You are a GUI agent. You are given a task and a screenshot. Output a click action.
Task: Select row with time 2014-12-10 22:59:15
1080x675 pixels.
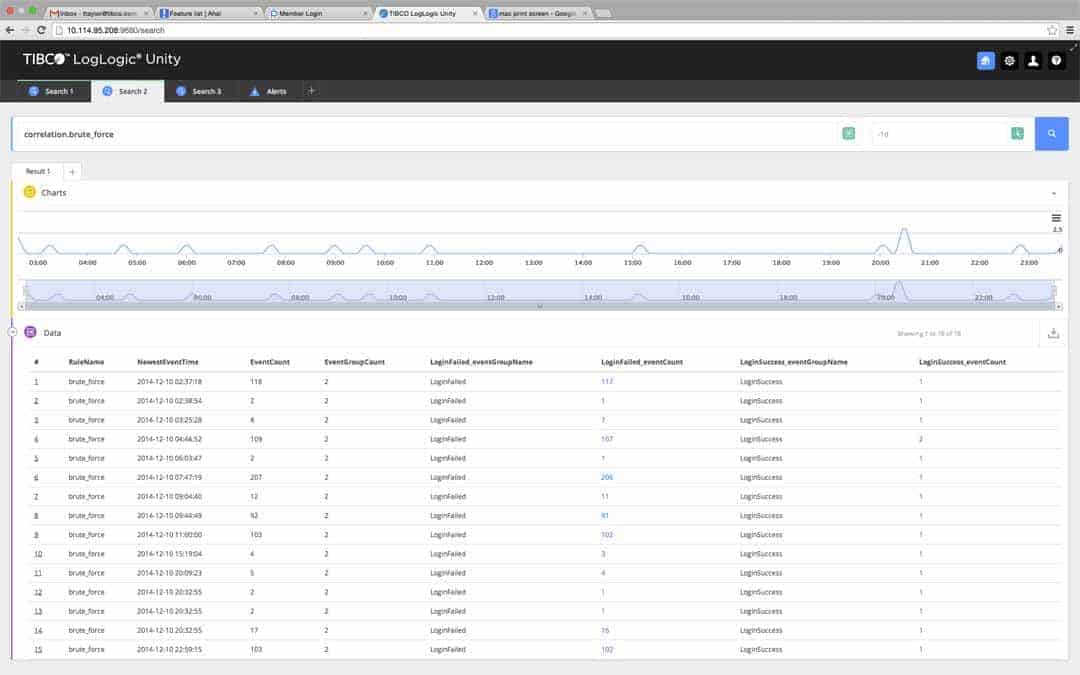[x=544, y=650]
